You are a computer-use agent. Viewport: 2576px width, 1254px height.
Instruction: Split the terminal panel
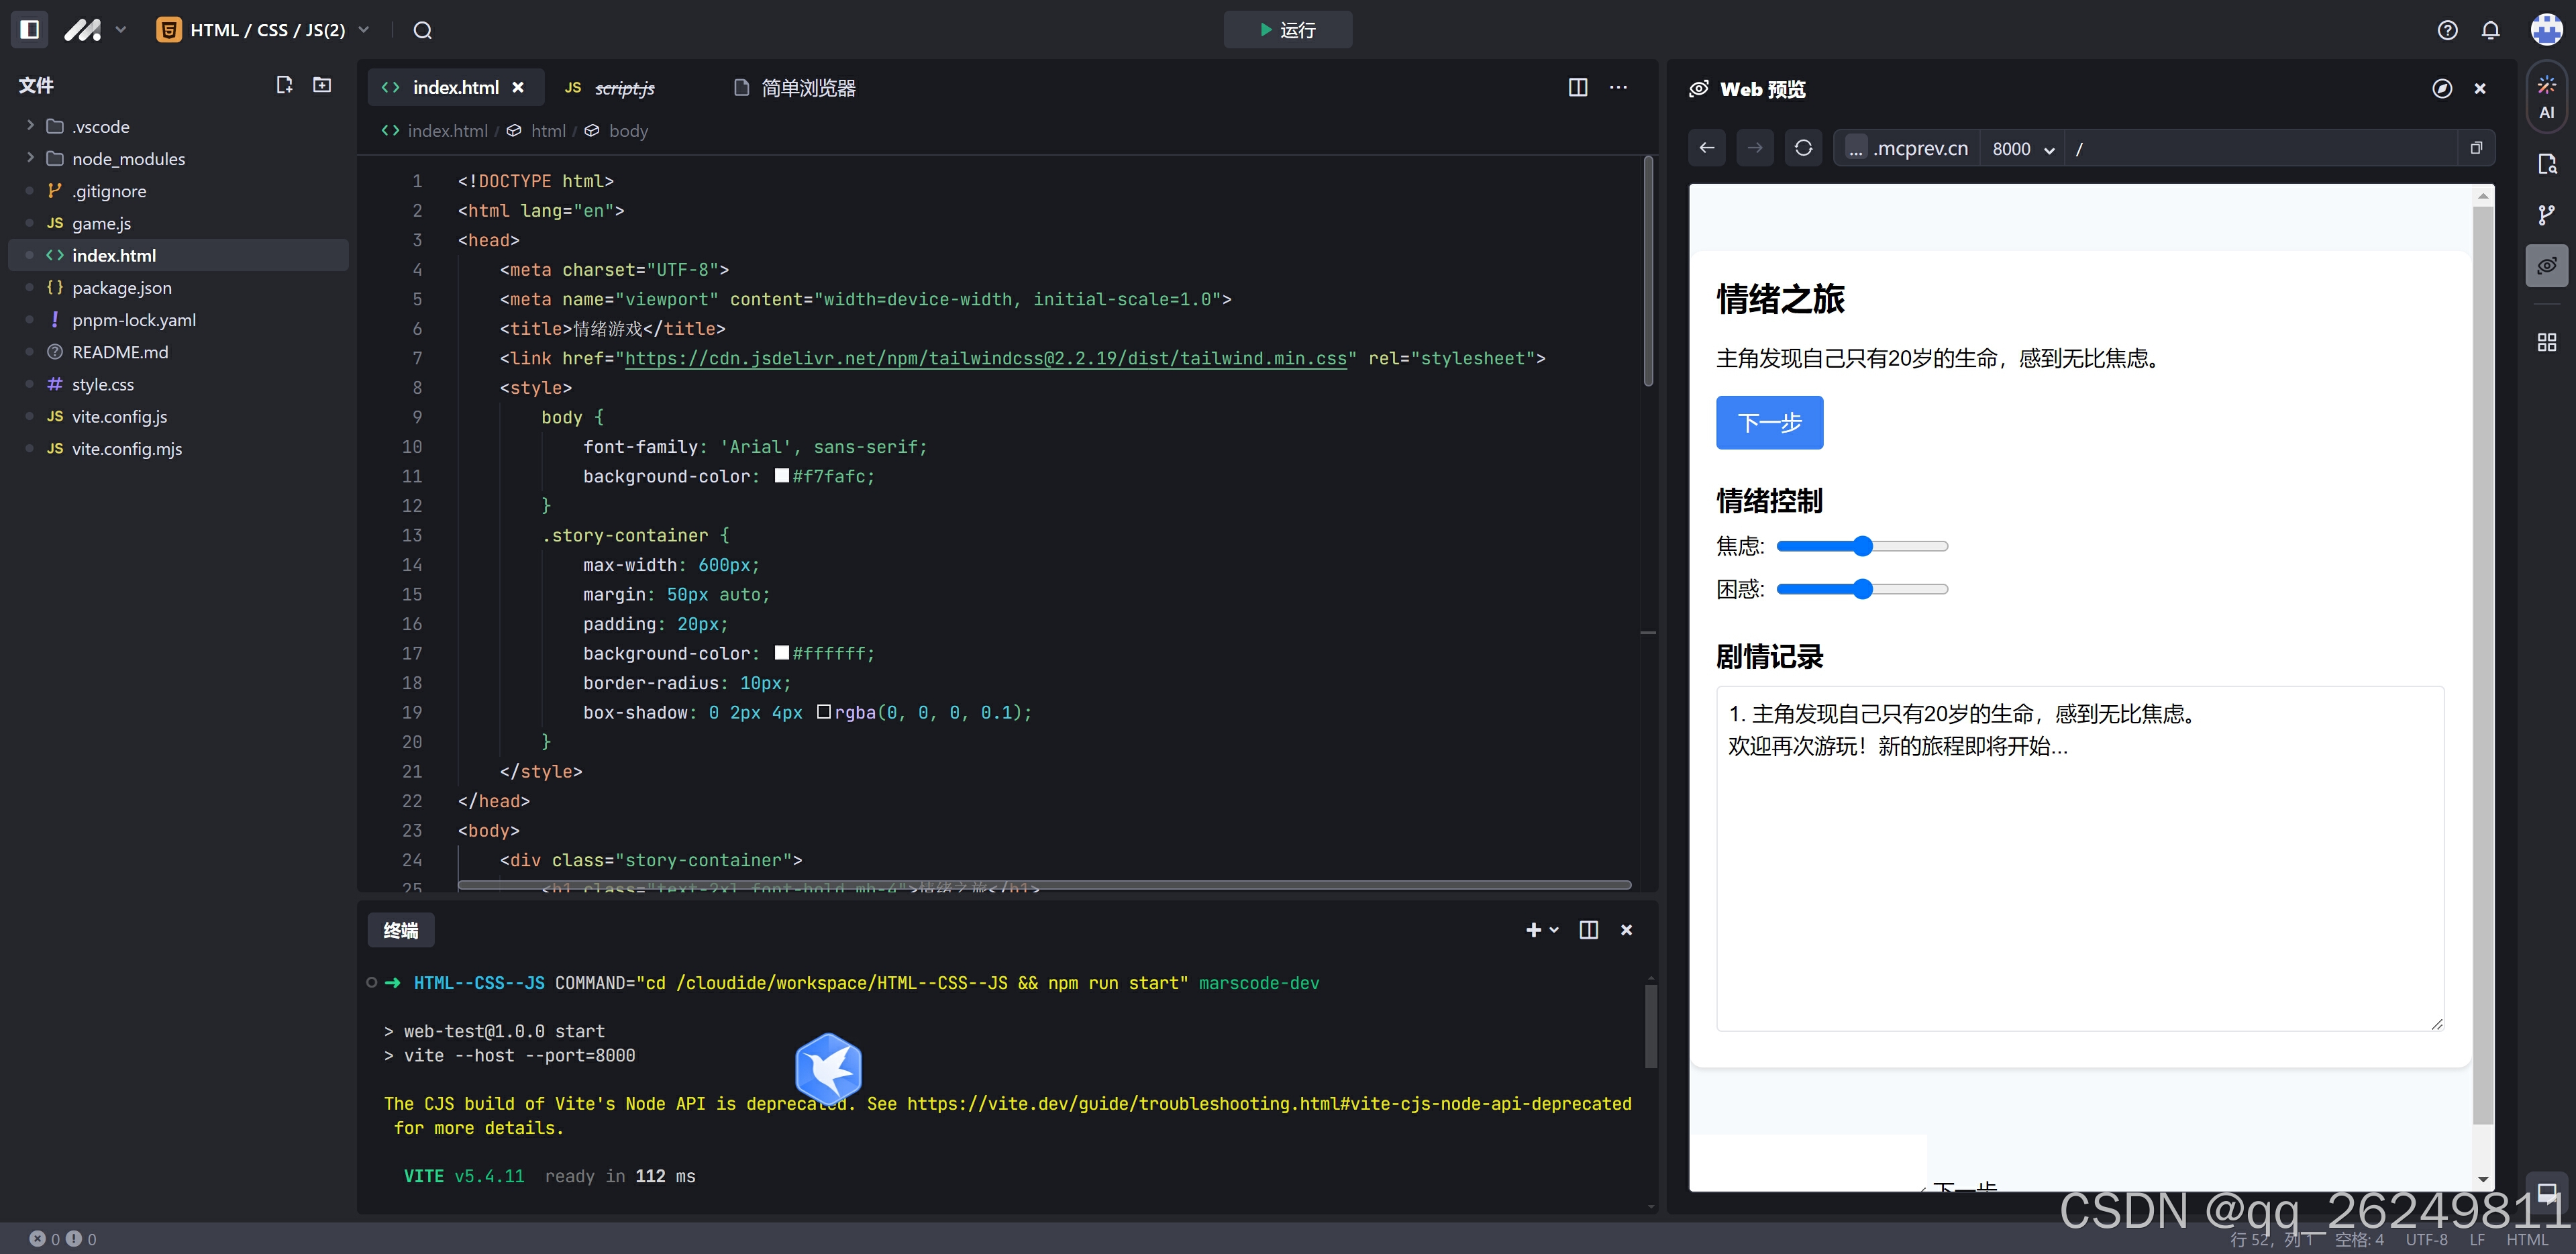[1588, 930]
